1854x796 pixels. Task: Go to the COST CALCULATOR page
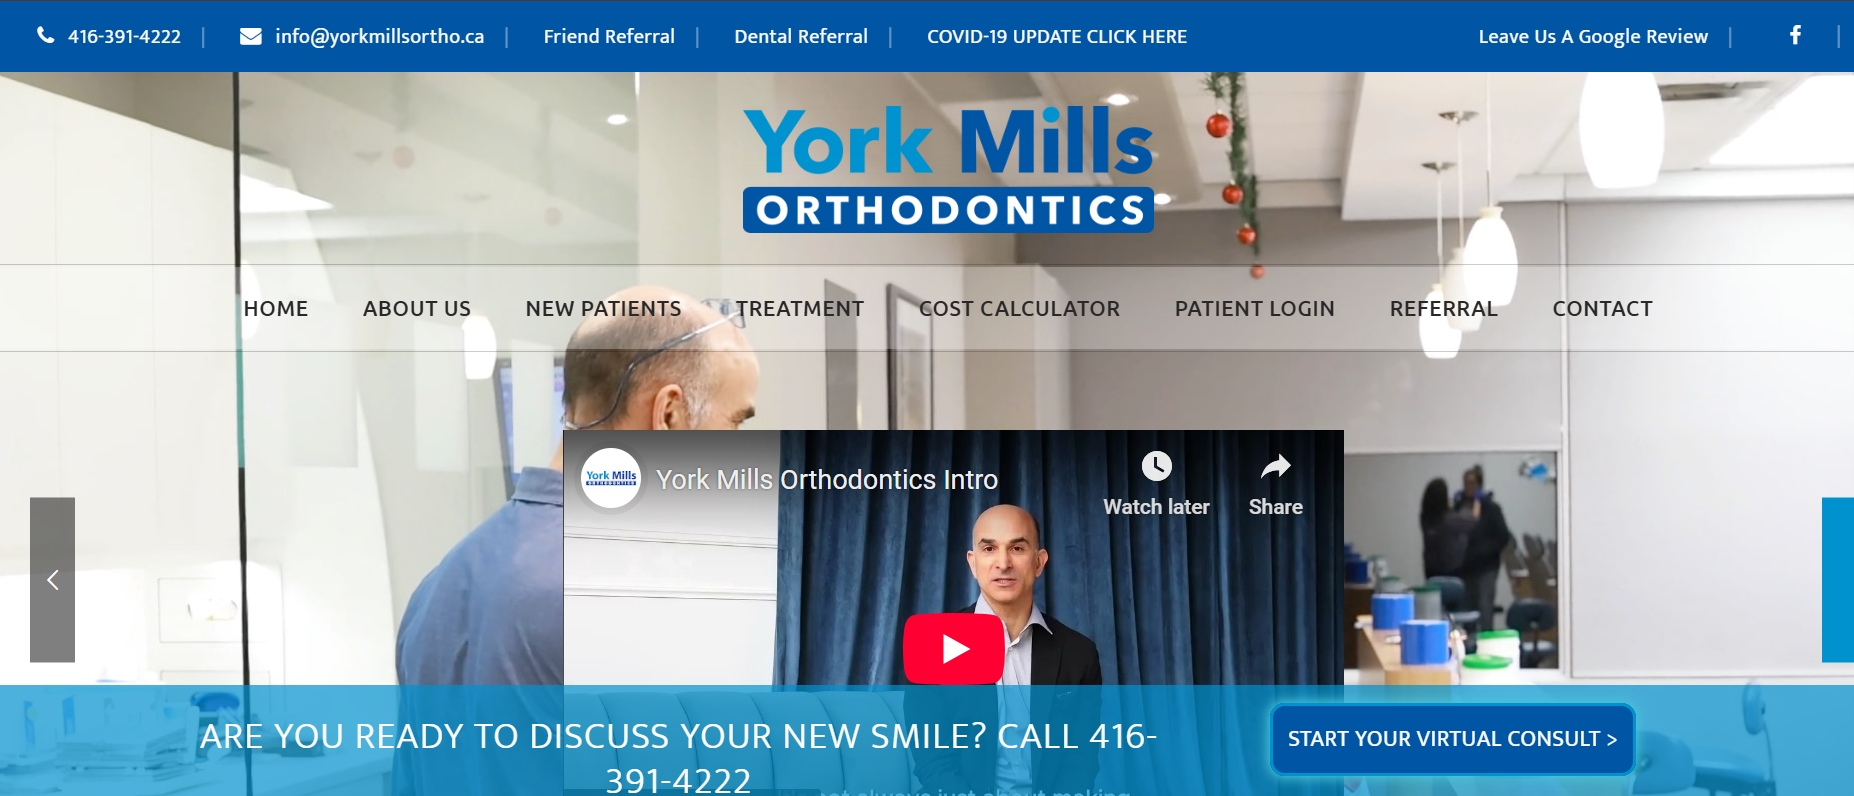click(1019, 309)
